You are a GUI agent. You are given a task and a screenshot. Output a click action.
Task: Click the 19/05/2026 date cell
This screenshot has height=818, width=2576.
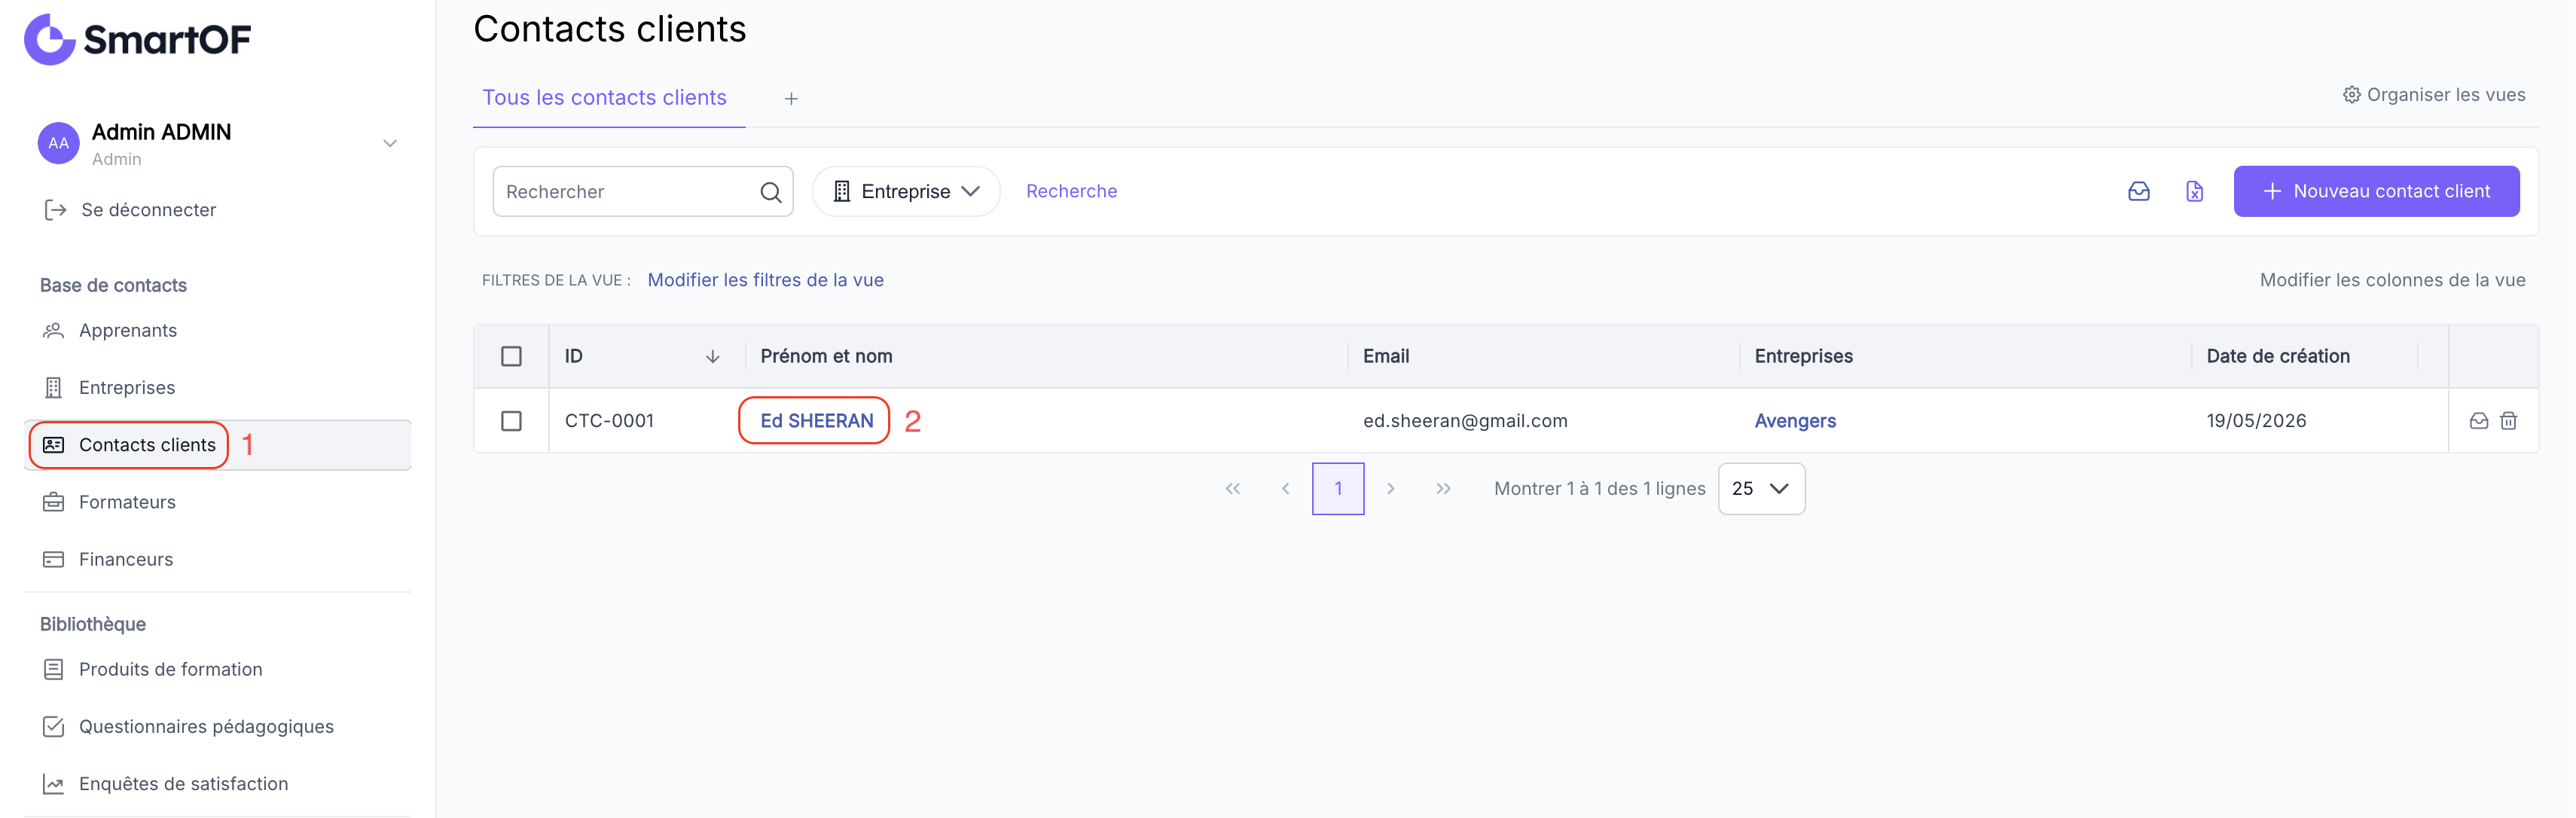click(x=2256, y=421)
